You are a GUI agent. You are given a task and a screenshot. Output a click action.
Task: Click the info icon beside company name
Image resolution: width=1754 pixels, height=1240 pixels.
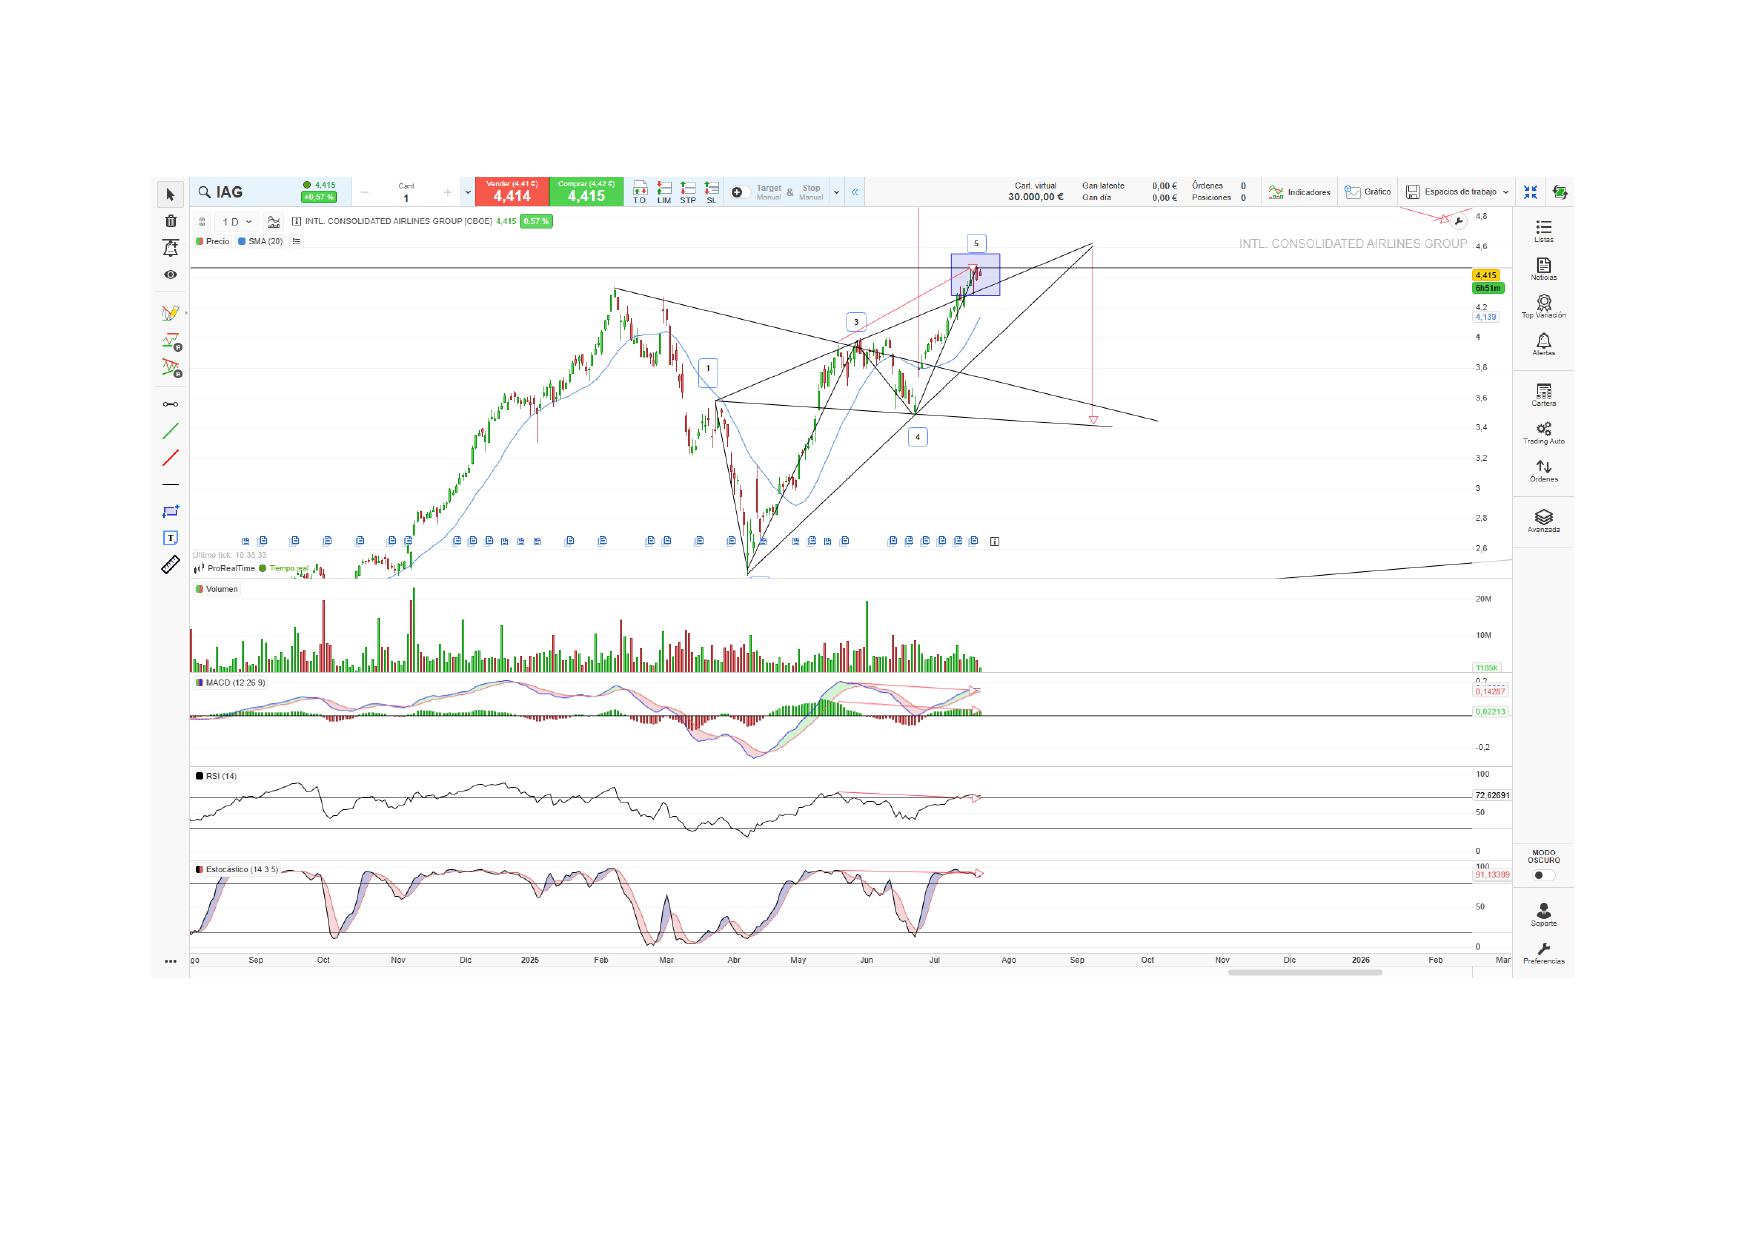(296, 221)
